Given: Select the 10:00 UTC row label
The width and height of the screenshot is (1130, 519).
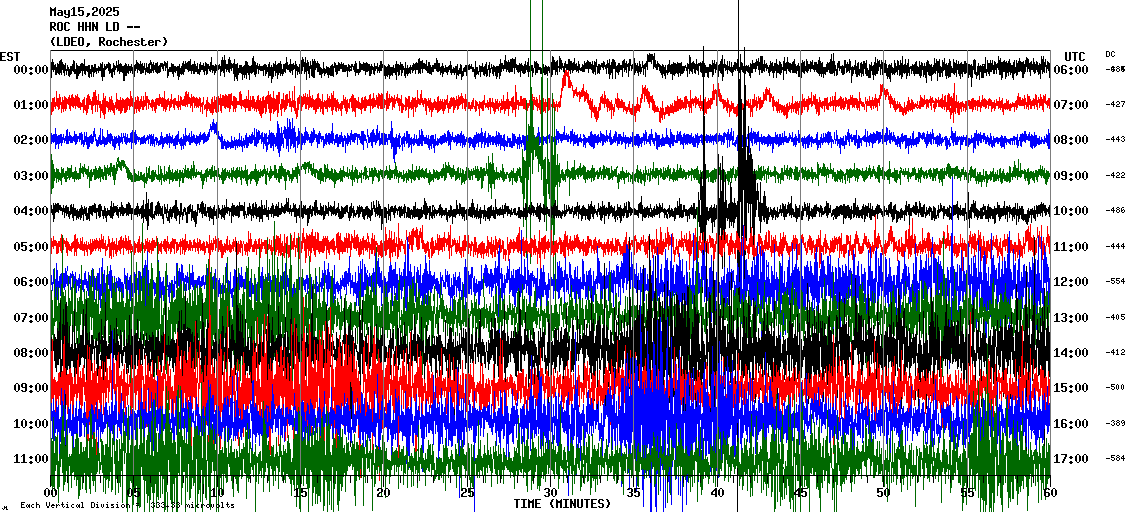Looking at the screenshot, I should (x=1071, y=211).
